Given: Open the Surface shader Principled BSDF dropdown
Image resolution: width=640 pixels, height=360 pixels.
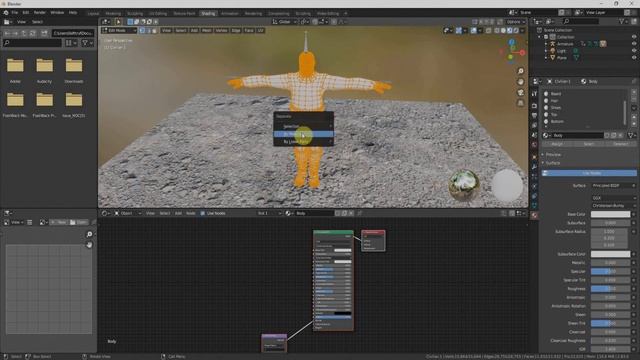Looking at the screenshot, I should 613,186.
